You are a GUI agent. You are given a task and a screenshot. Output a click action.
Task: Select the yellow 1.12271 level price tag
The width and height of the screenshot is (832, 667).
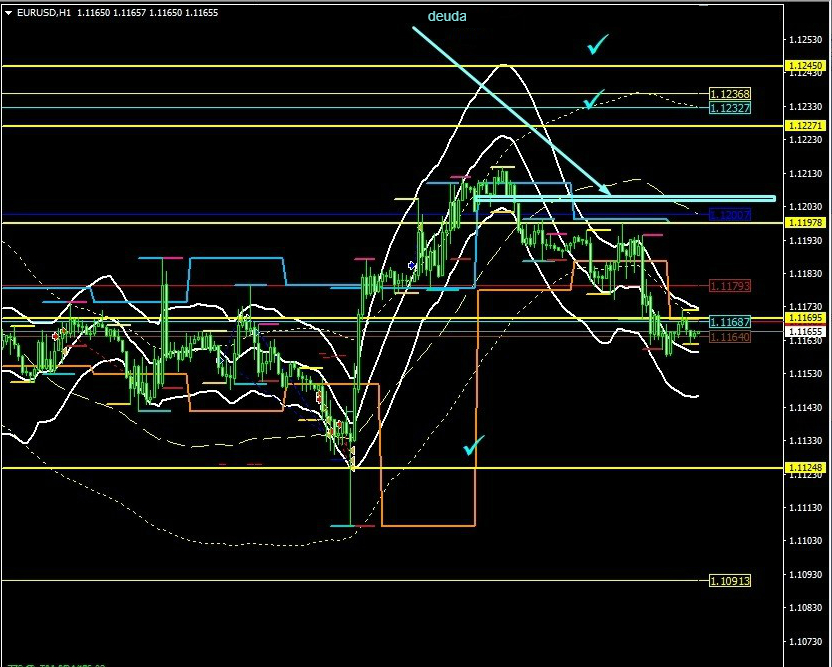806,126
